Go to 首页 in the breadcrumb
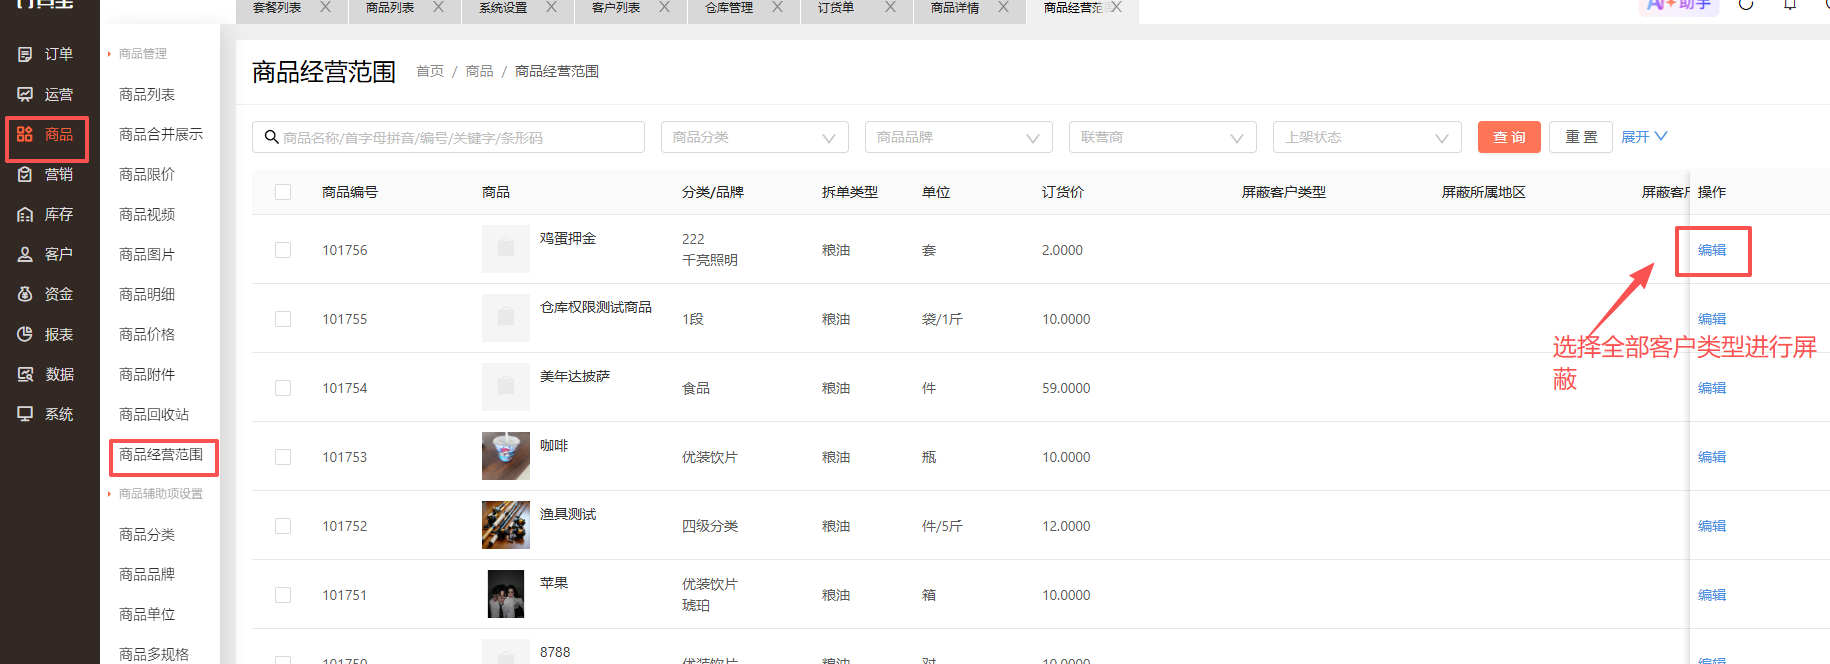1830x664 pixels. (x=430, y=71)
